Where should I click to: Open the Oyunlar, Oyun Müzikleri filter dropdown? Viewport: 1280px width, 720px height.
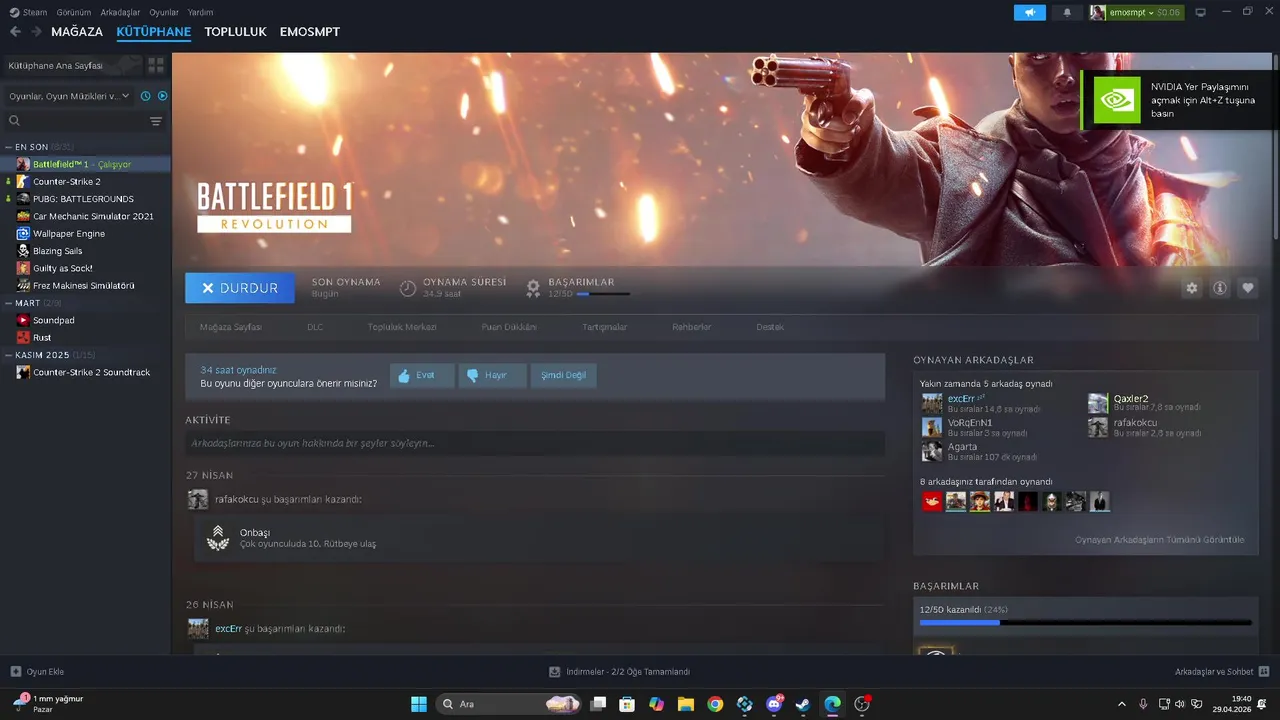click(x=69, y=96)
